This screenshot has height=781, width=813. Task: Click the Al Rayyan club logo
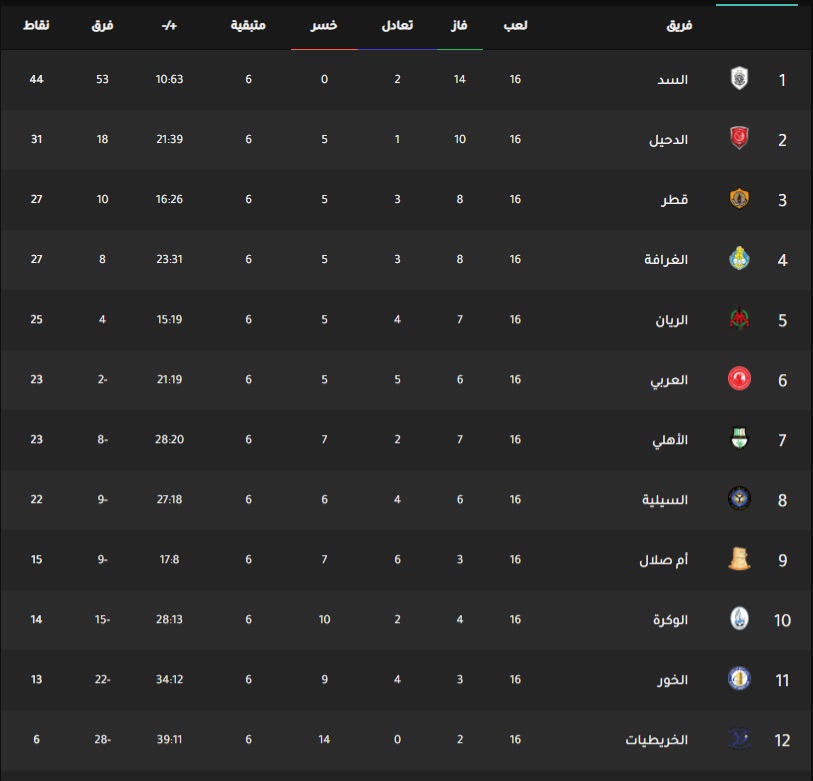tap(739, 318)
